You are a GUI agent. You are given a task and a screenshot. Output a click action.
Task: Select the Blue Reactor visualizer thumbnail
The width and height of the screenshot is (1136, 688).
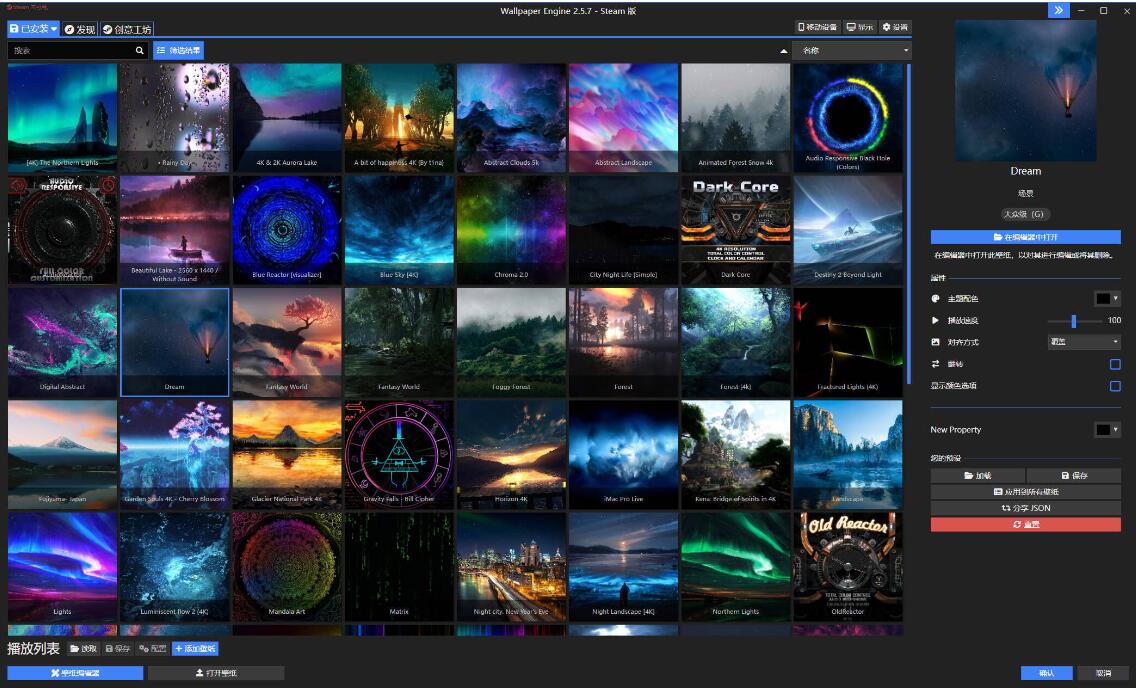click(287, 230)
